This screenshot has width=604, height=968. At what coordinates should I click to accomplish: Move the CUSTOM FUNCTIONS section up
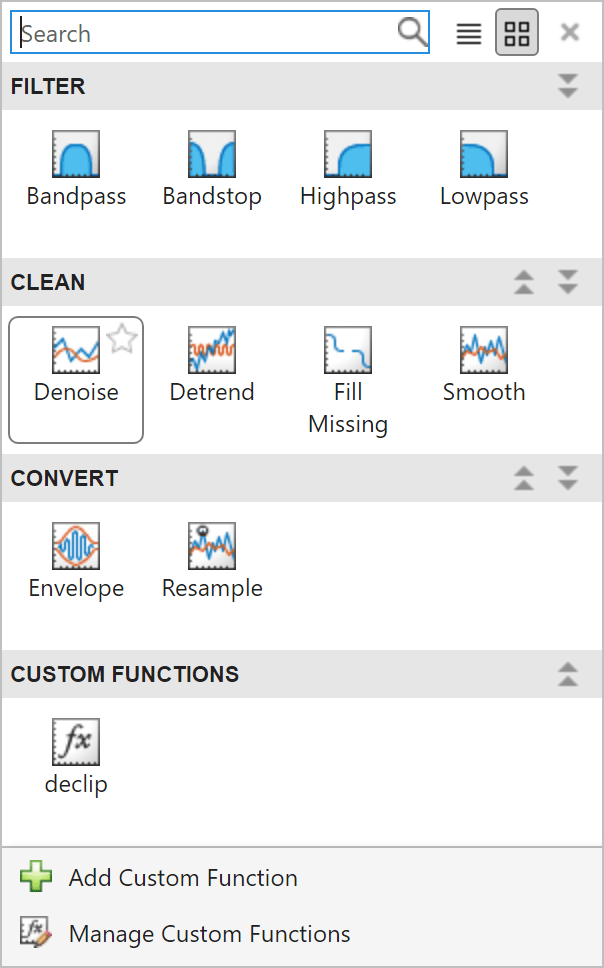click(x=568, y=674)
